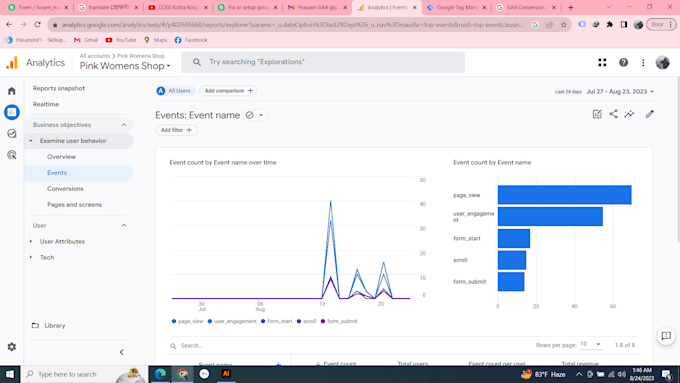Screen dimensions: 680x383
Task: Click the account profile avatar in Analytics header
Action: tap(662, 63)
